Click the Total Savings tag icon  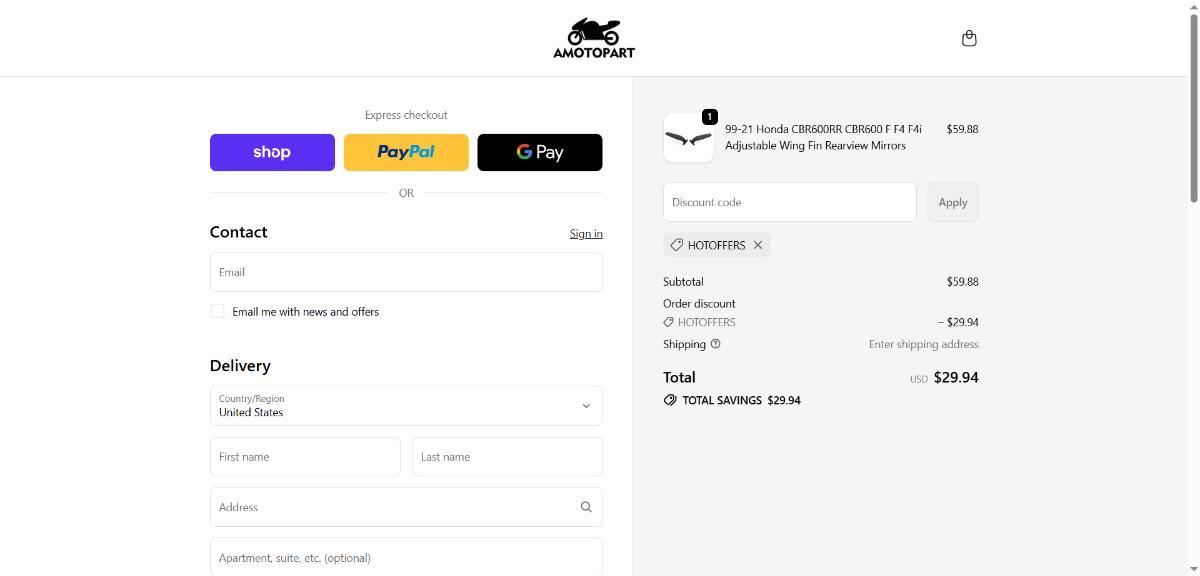(x=670, y=400)
